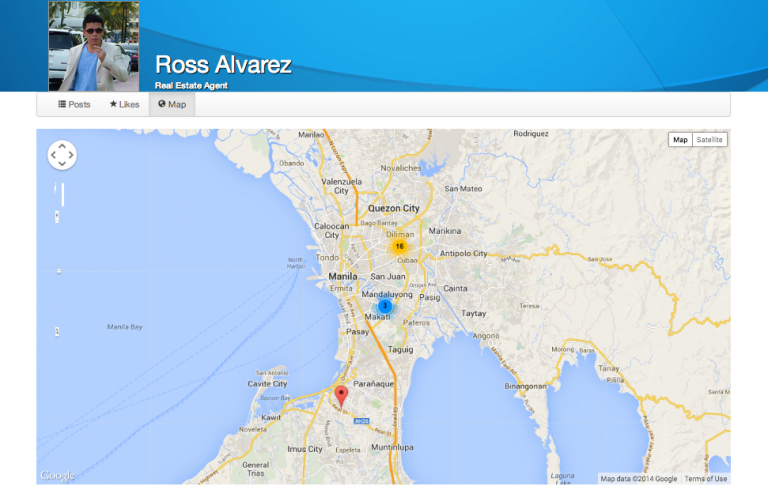Screen dimensions: 768x490
Task: Click the Pasay map label
Action: click(x=358, y=332)
